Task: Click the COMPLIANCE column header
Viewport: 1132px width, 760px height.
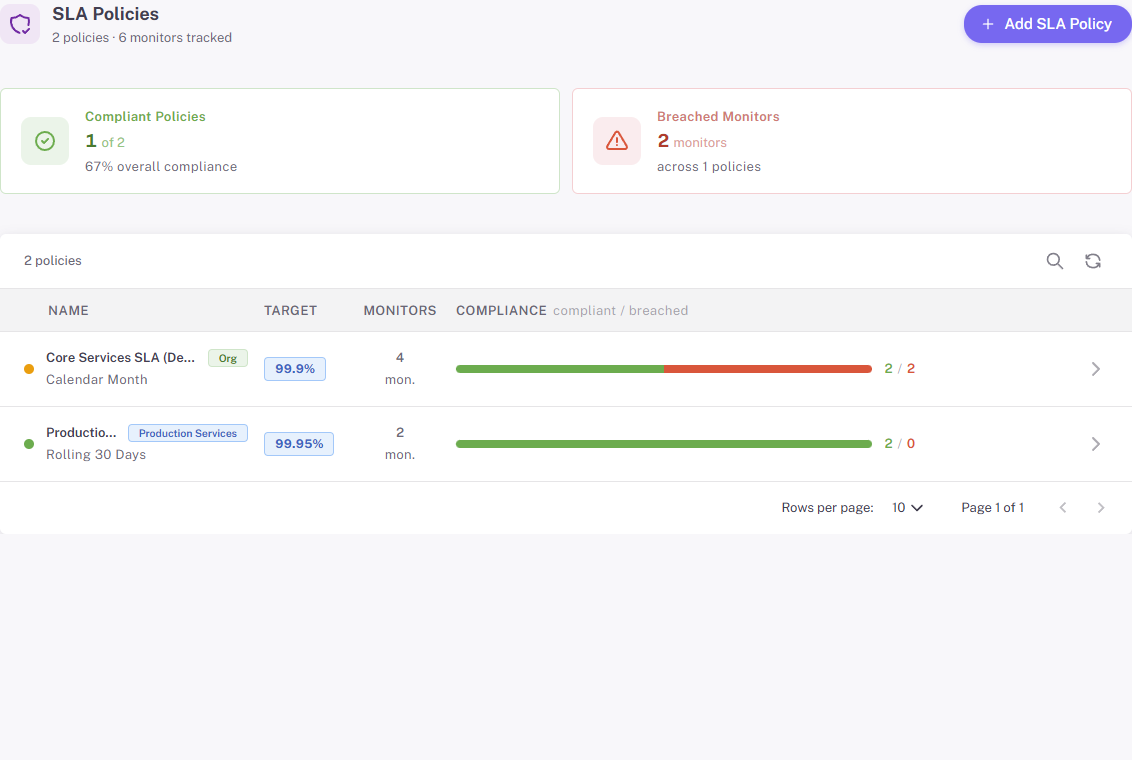Action: [x=501, y=310]
